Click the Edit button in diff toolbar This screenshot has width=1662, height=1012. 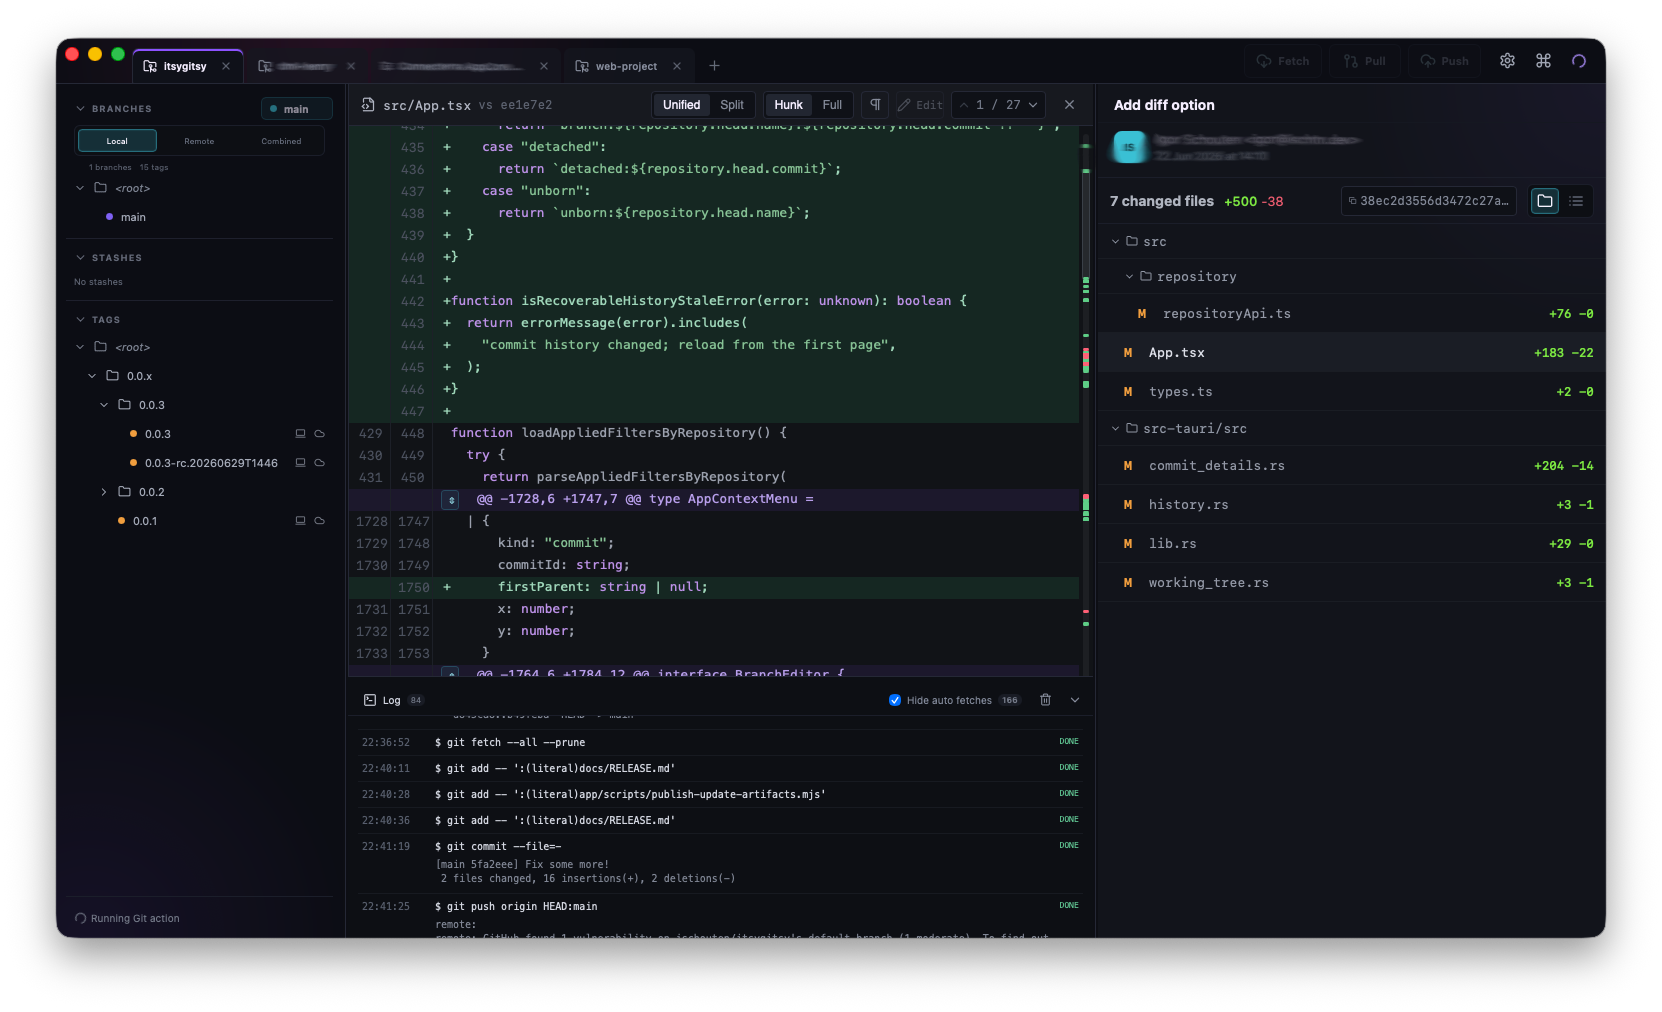920,105
